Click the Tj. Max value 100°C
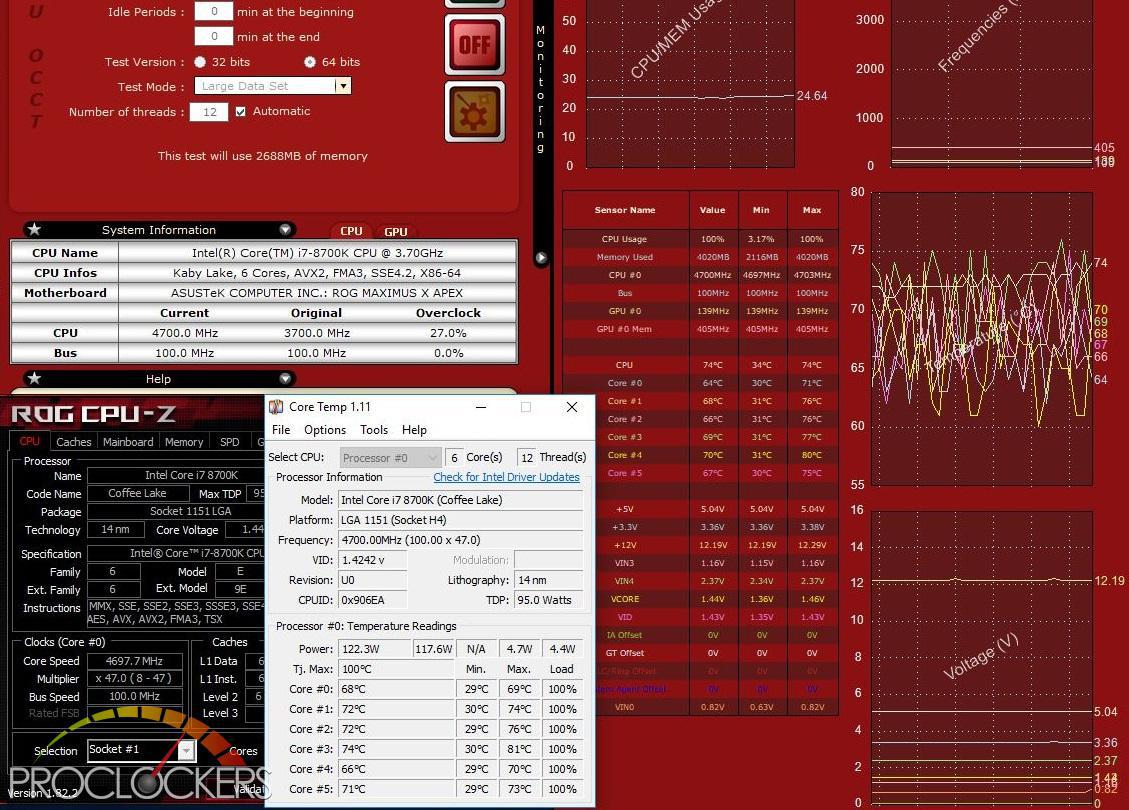 [x=396, y=670]
